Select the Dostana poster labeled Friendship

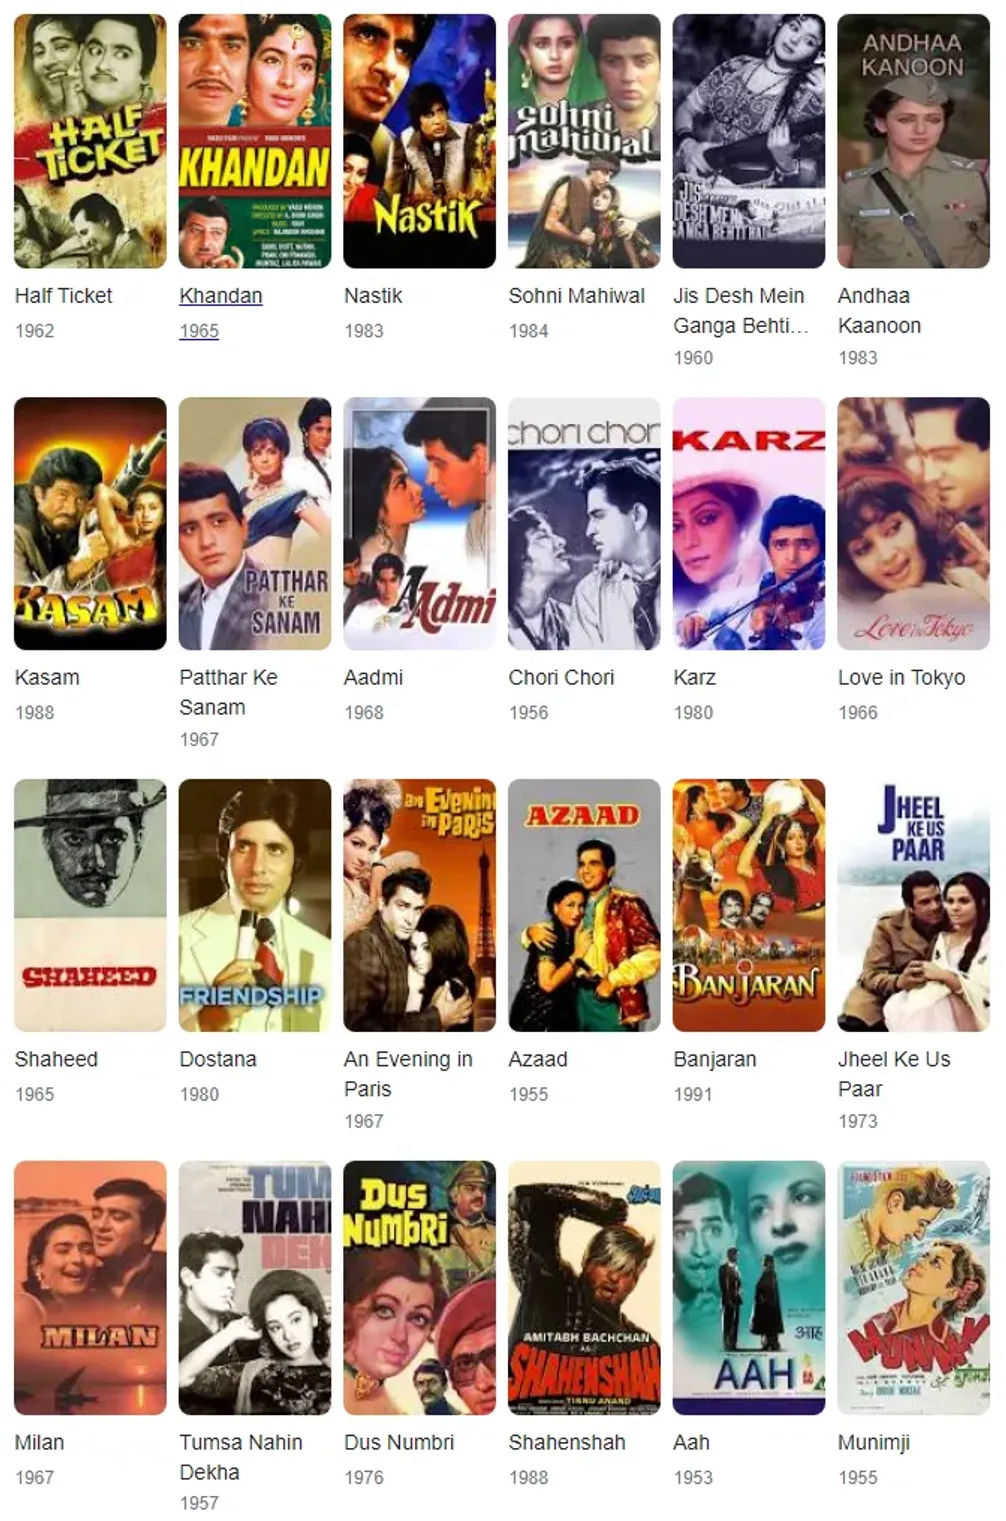tap(255, 905)
